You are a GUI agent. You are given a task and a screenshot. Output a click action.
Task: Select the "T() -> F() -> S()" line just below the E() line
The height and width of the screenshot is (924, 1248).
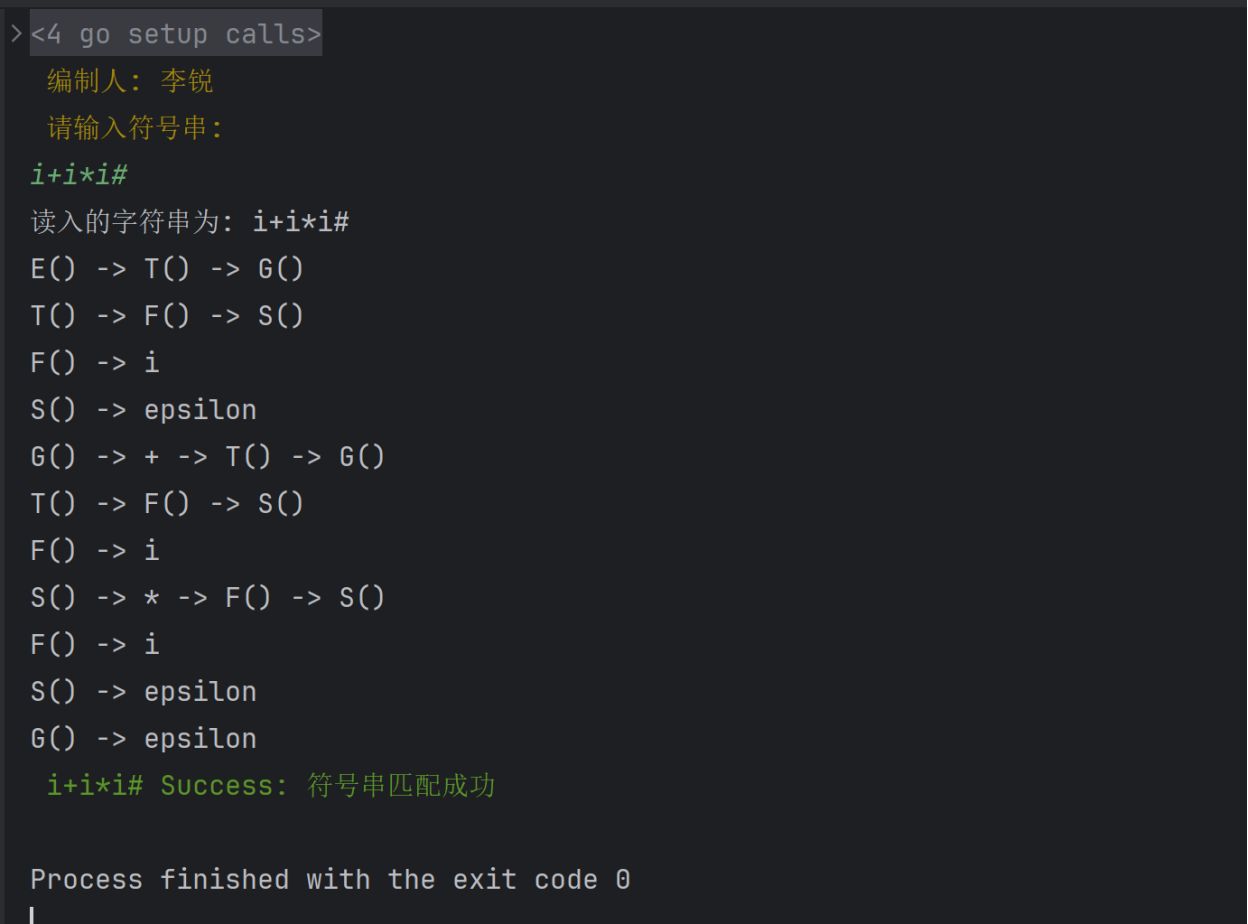(x=167, y=316)
